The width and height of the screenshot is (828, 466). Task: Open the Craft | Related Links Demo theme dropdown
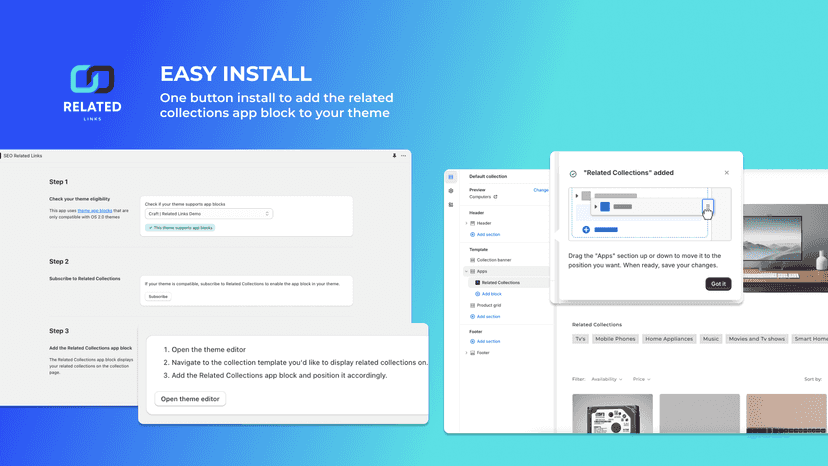pos(209,214)
